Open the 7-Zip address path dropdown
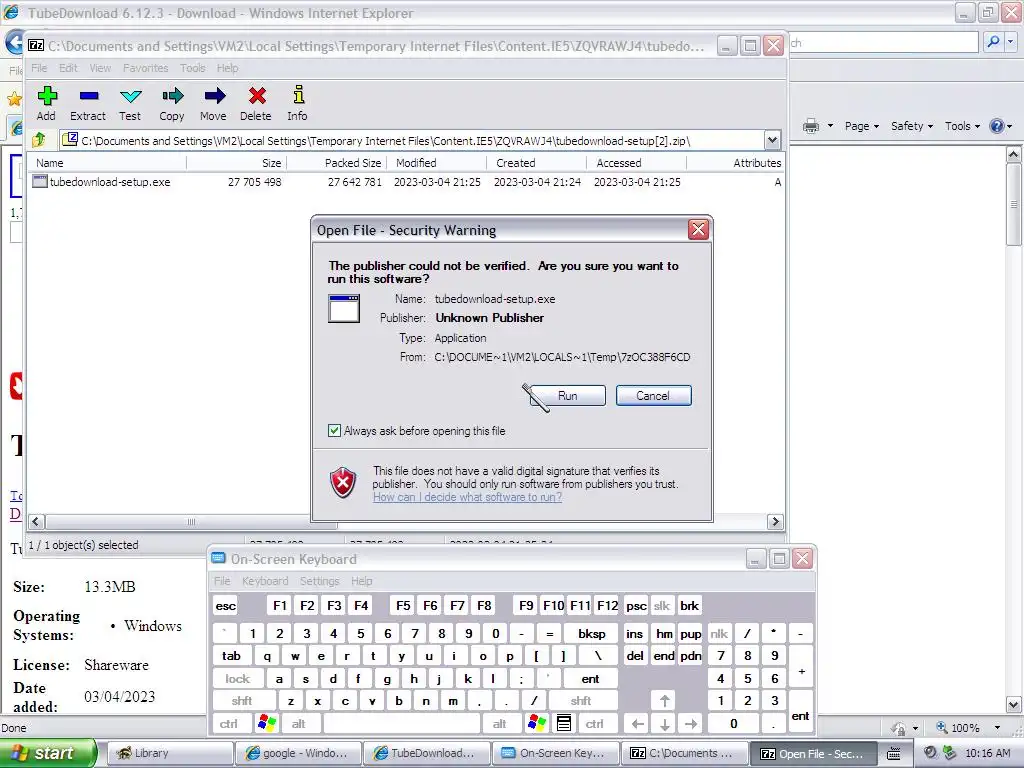 773,140
